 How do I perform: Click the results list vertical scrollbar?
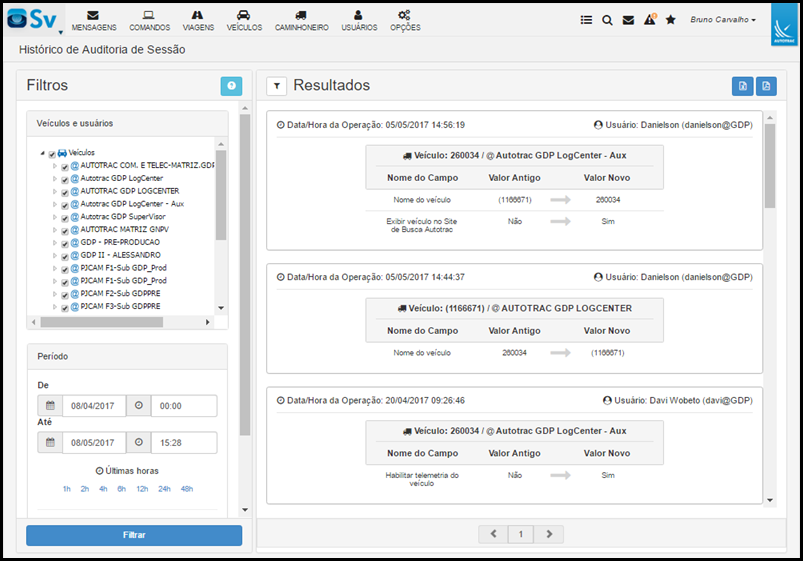(x=770, y=165)
